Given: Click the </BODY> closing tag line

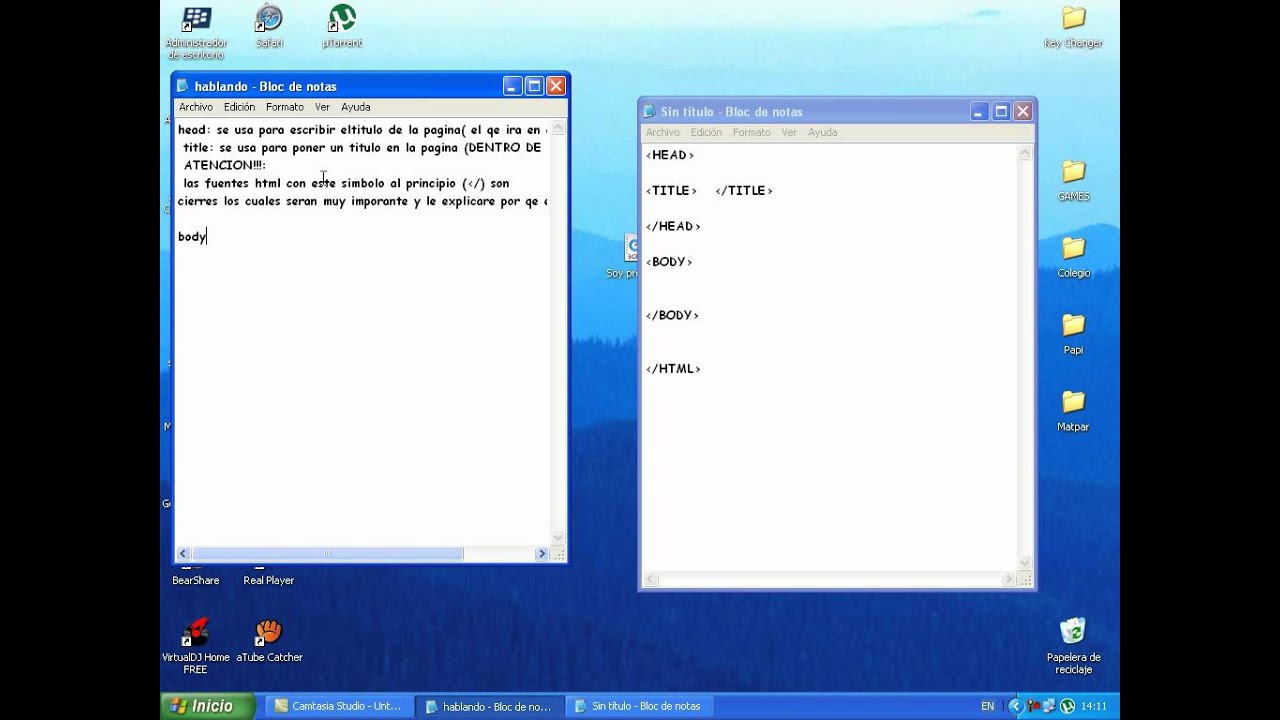Looking at the screenshot, I should coord(672,315).
